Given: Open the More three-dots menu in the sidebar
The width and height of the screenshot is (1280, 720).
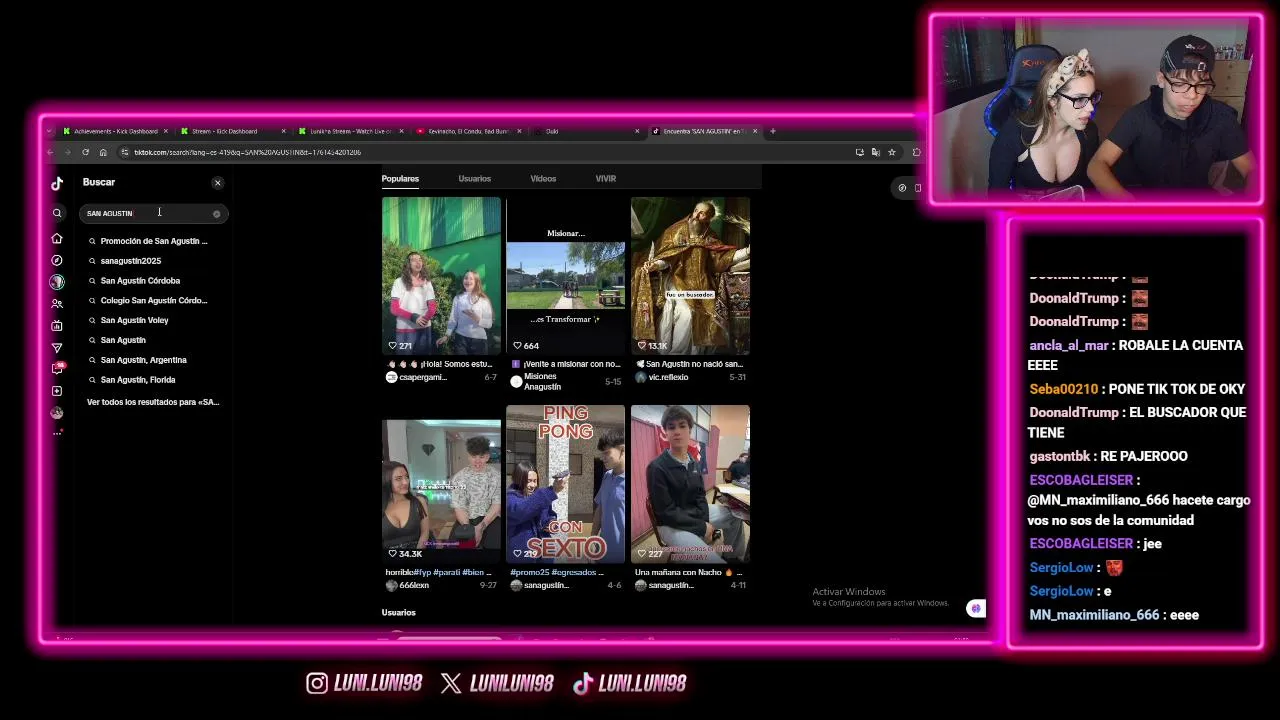Looking at the screenshot, I should click(57, 433).
